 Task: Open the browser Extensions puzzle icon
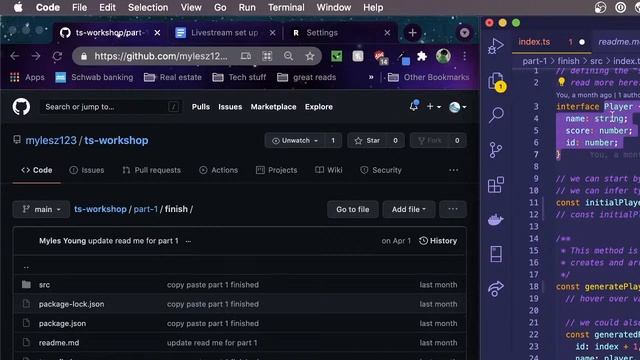[422, 56]
